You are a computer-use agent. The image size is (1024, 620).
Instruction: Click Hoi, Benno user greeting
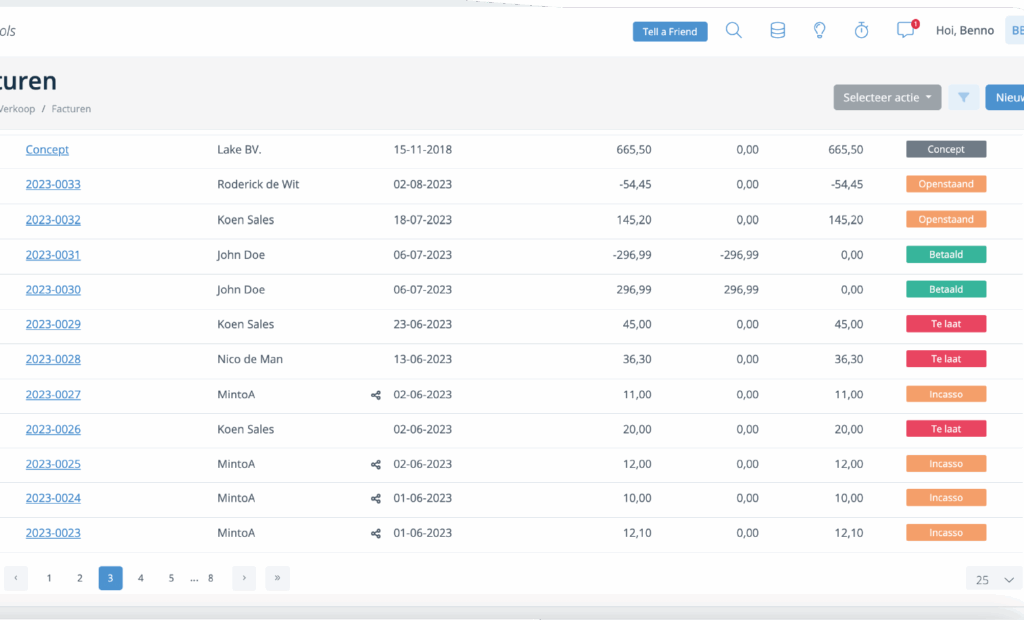pos(965,31)
